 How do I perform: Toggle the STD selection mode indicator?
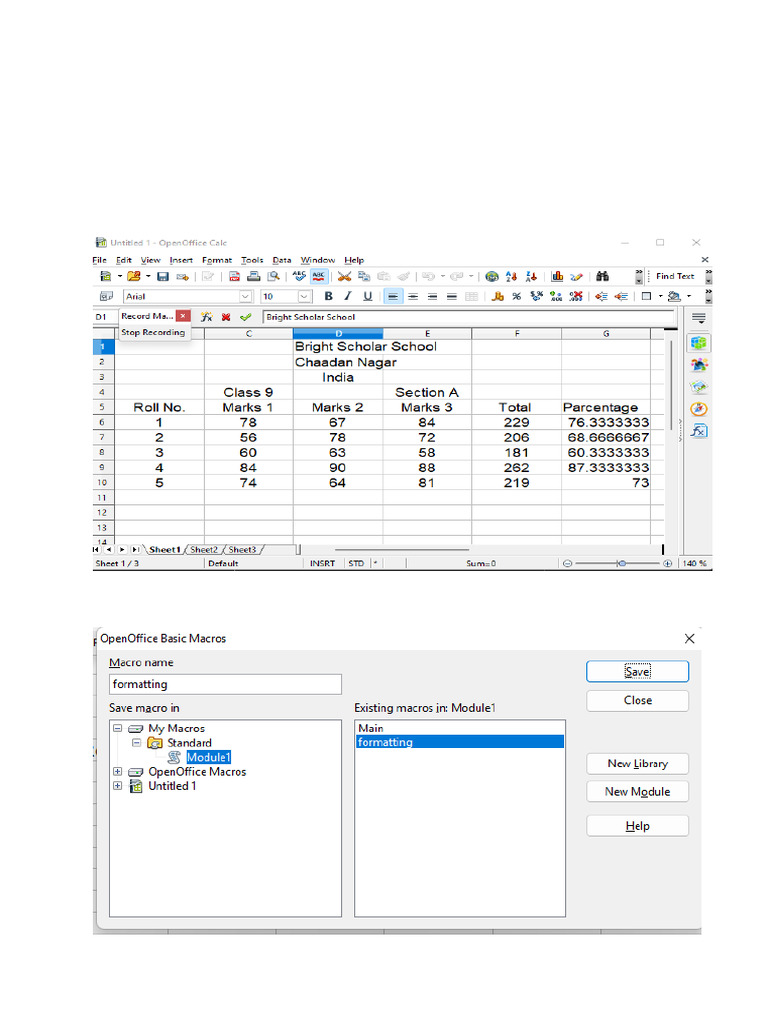coord(355,563)
